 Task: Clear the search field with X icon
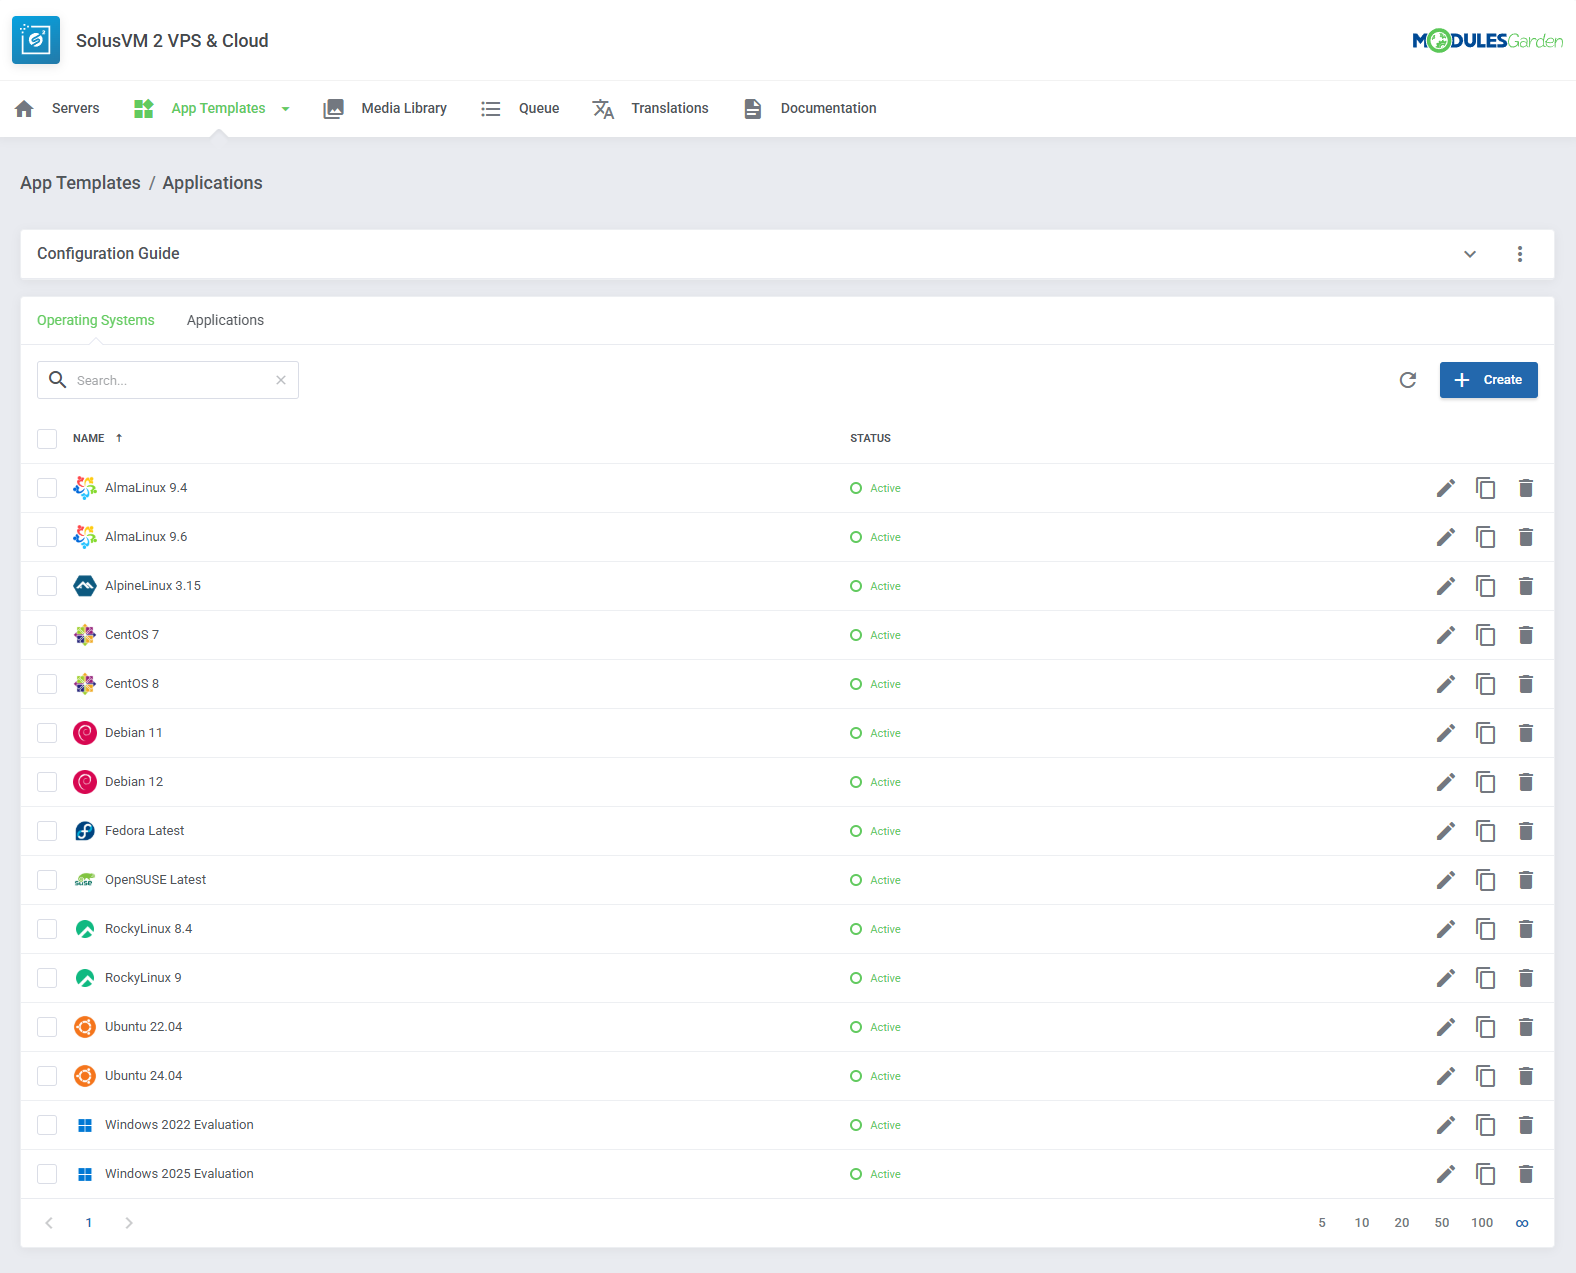(281, 380)
